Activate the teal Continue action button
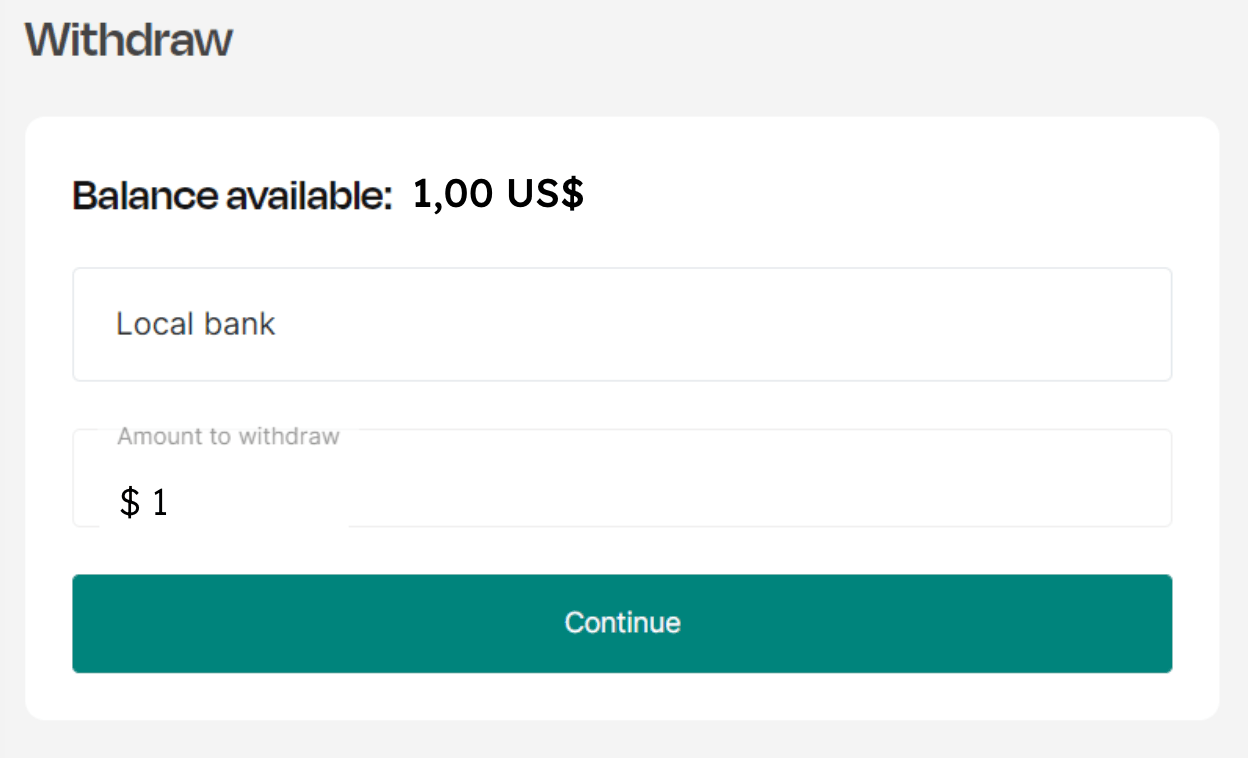 tap(622, 623)
